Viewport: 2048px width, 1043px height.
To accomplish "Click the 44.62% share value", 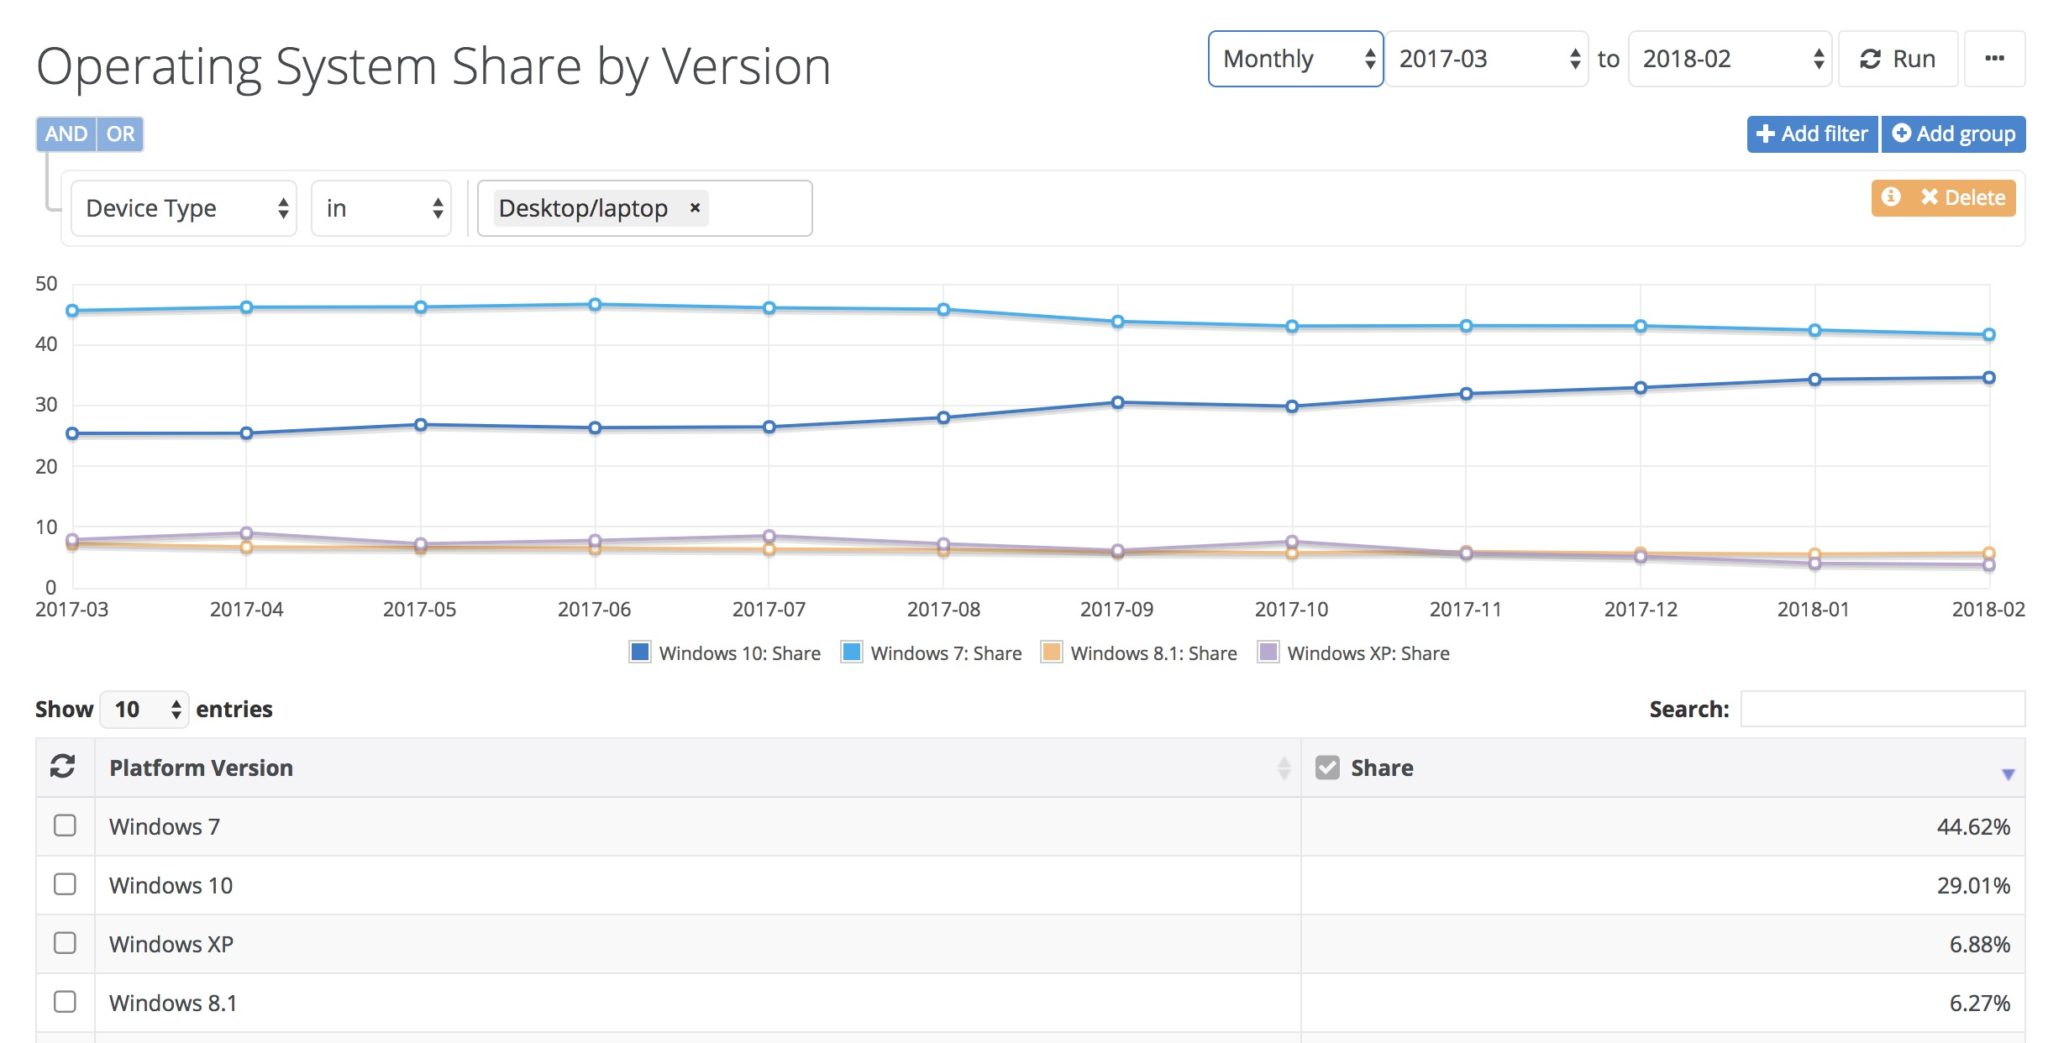I will (x=1973, y=827).
